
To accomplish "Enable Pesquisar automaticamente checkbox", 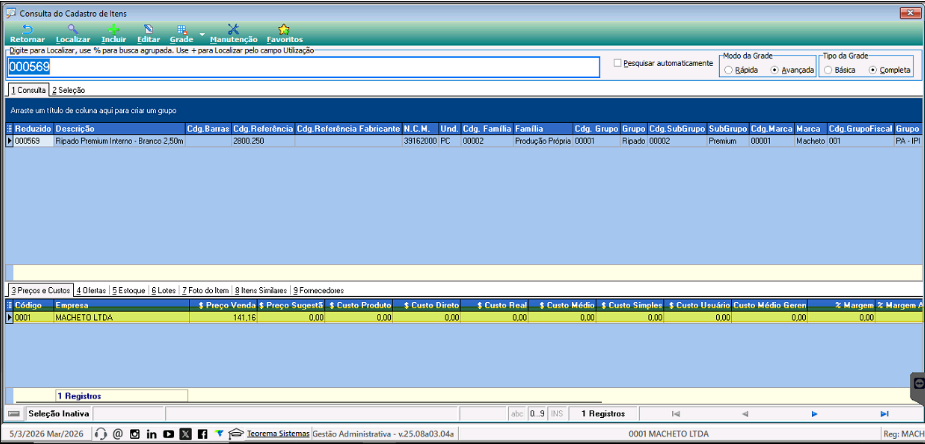I will coord(618,63).
